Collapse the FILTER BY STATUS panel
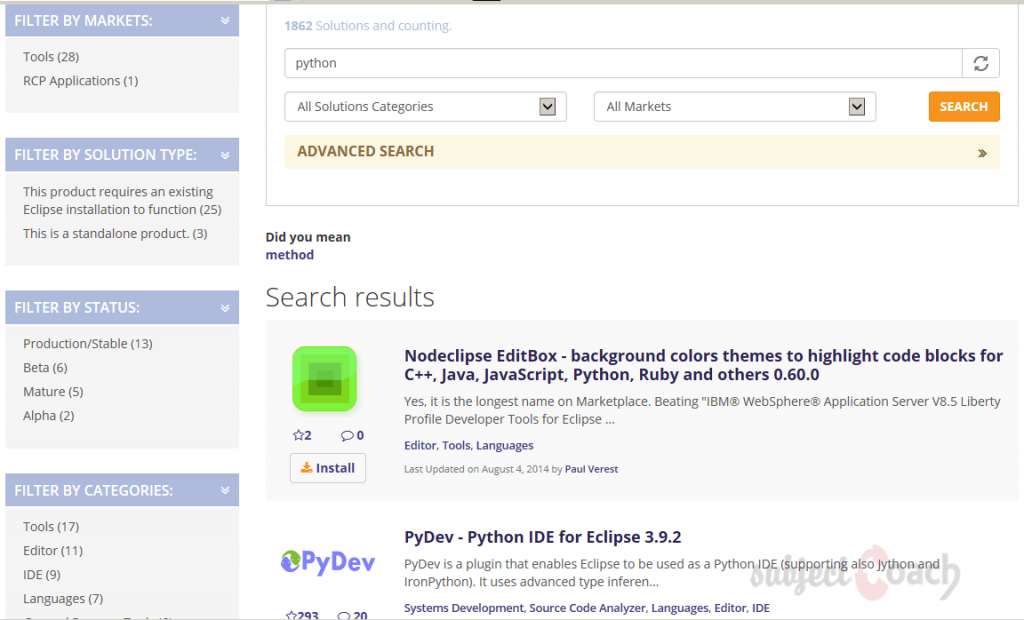This screenshot has width=1024, height=620. pos(224,307)
